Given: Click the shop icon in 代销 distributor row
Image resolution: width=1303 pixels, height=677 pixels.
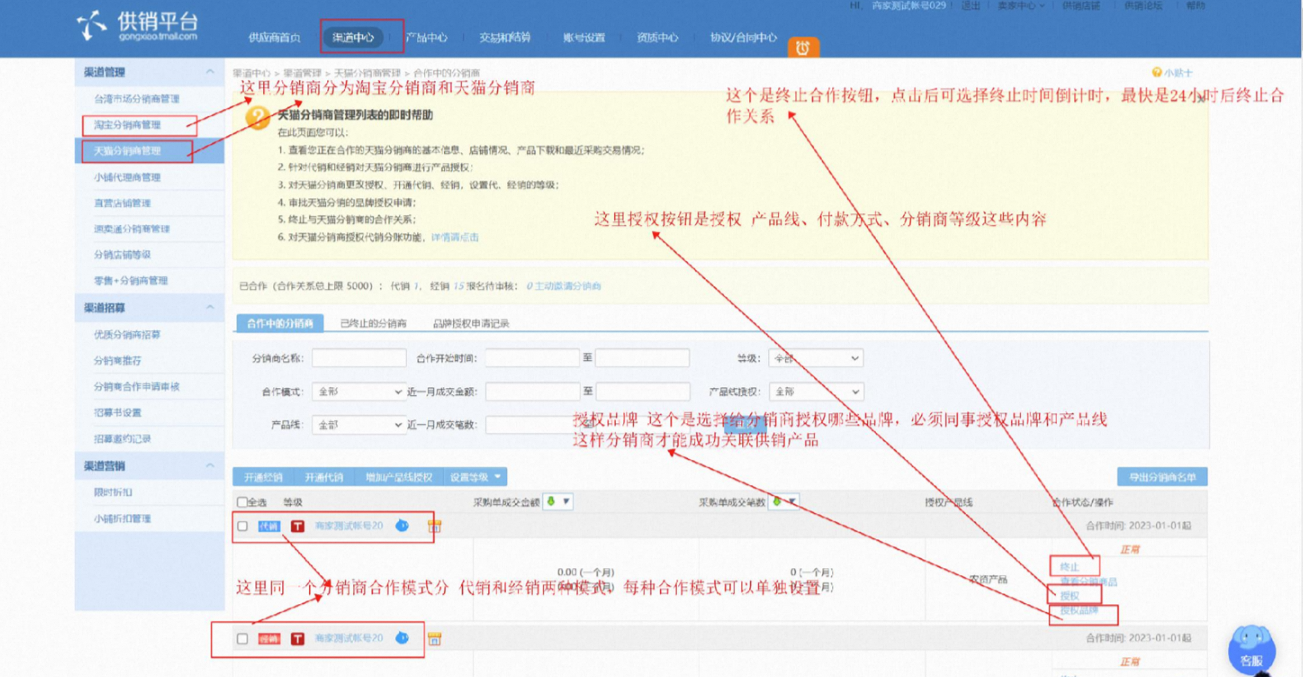Looking at the screenshot, I should [434, 525].
